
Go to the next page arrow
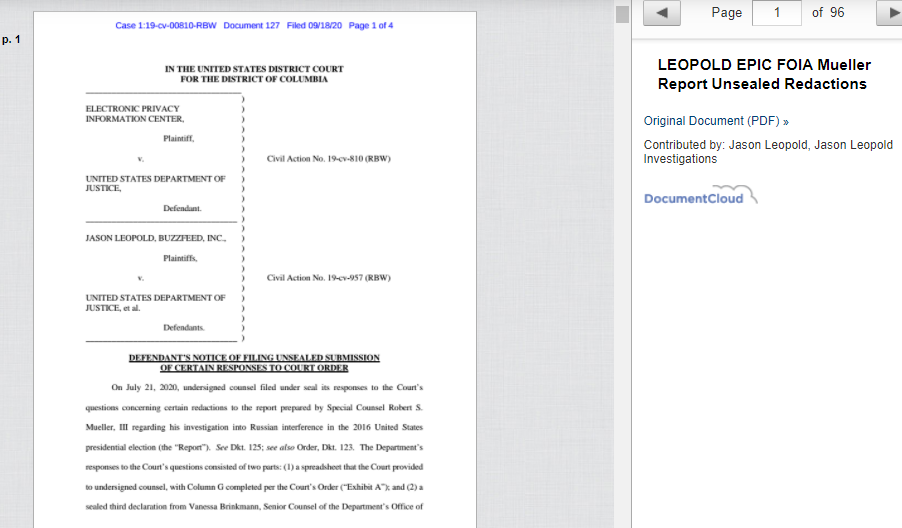point(889,13)
